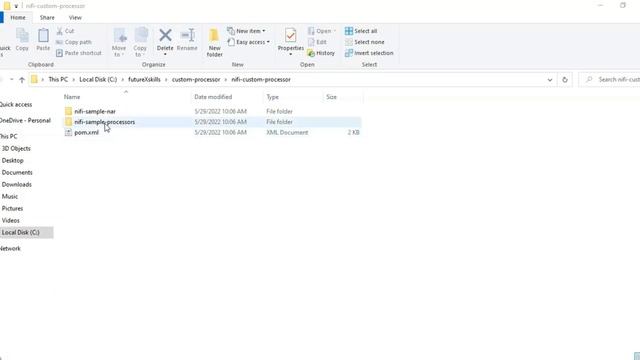The height and width of the screenshot is (360, 640).
Task: Sort by the Date modified column header
Action: [213, 97]
